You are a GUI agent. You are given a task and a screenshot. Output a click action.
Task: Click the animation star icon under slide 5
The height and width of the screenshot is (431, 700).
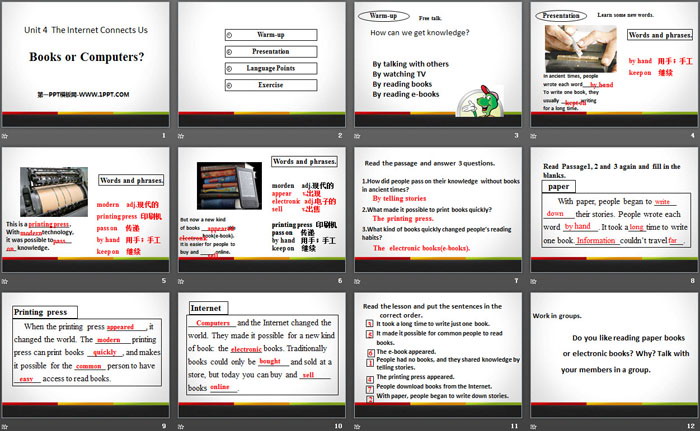click(x=5, y=281)
